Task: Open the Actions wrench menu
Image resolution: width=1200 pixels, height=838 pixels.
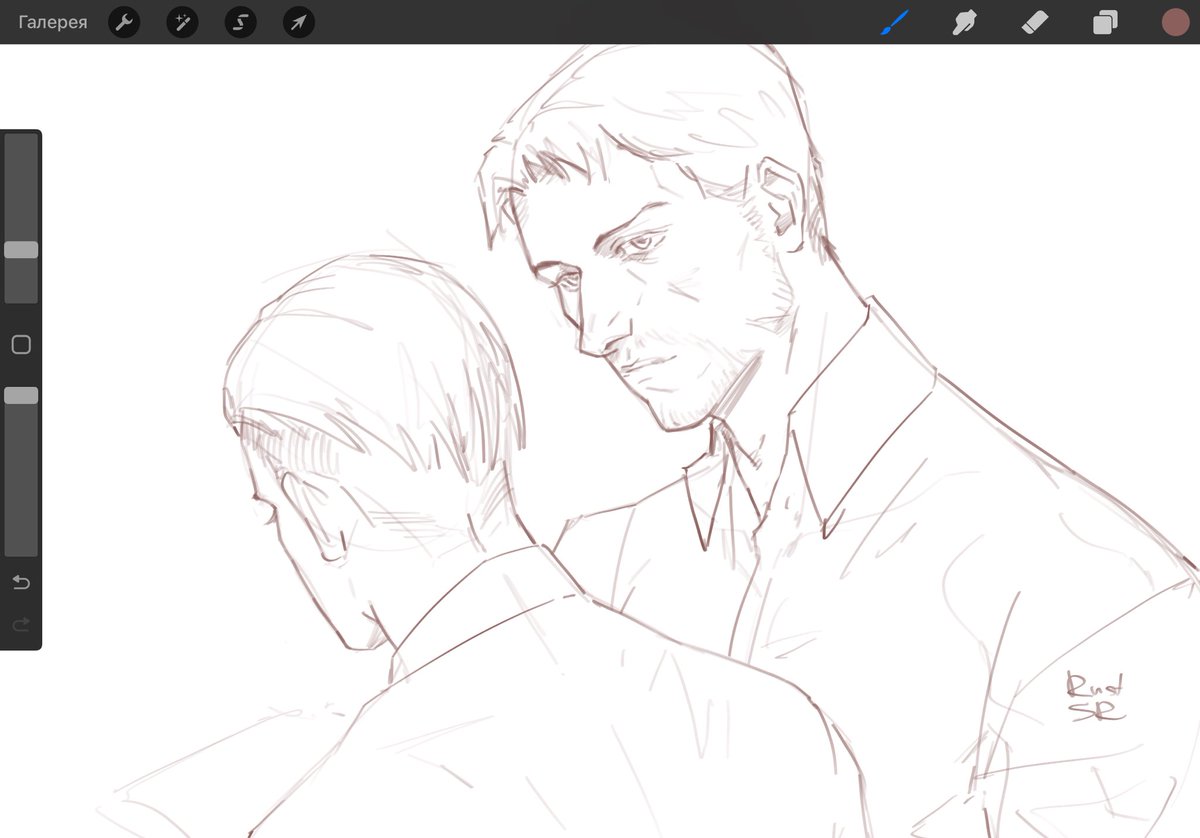Action: (x=124, y=22)
